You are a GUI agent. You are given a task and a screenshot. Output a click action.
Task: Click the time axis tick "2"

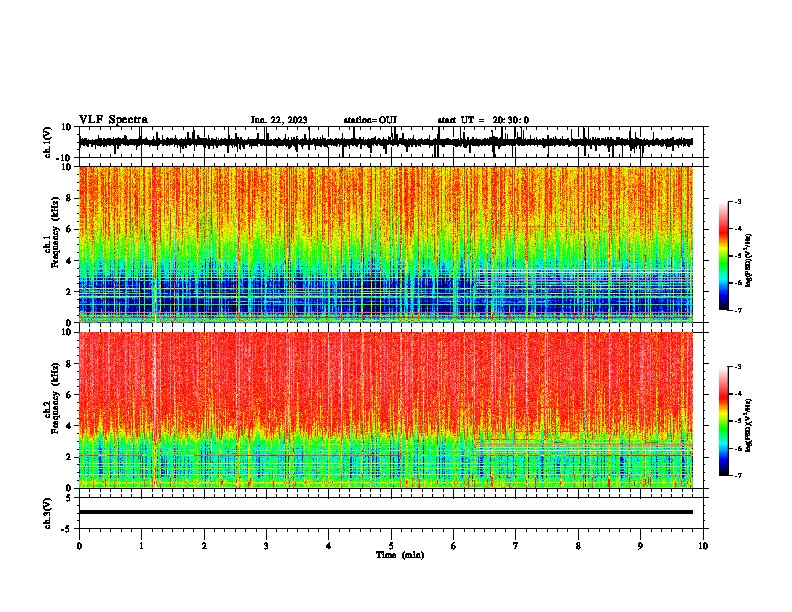tap(204, 546)
